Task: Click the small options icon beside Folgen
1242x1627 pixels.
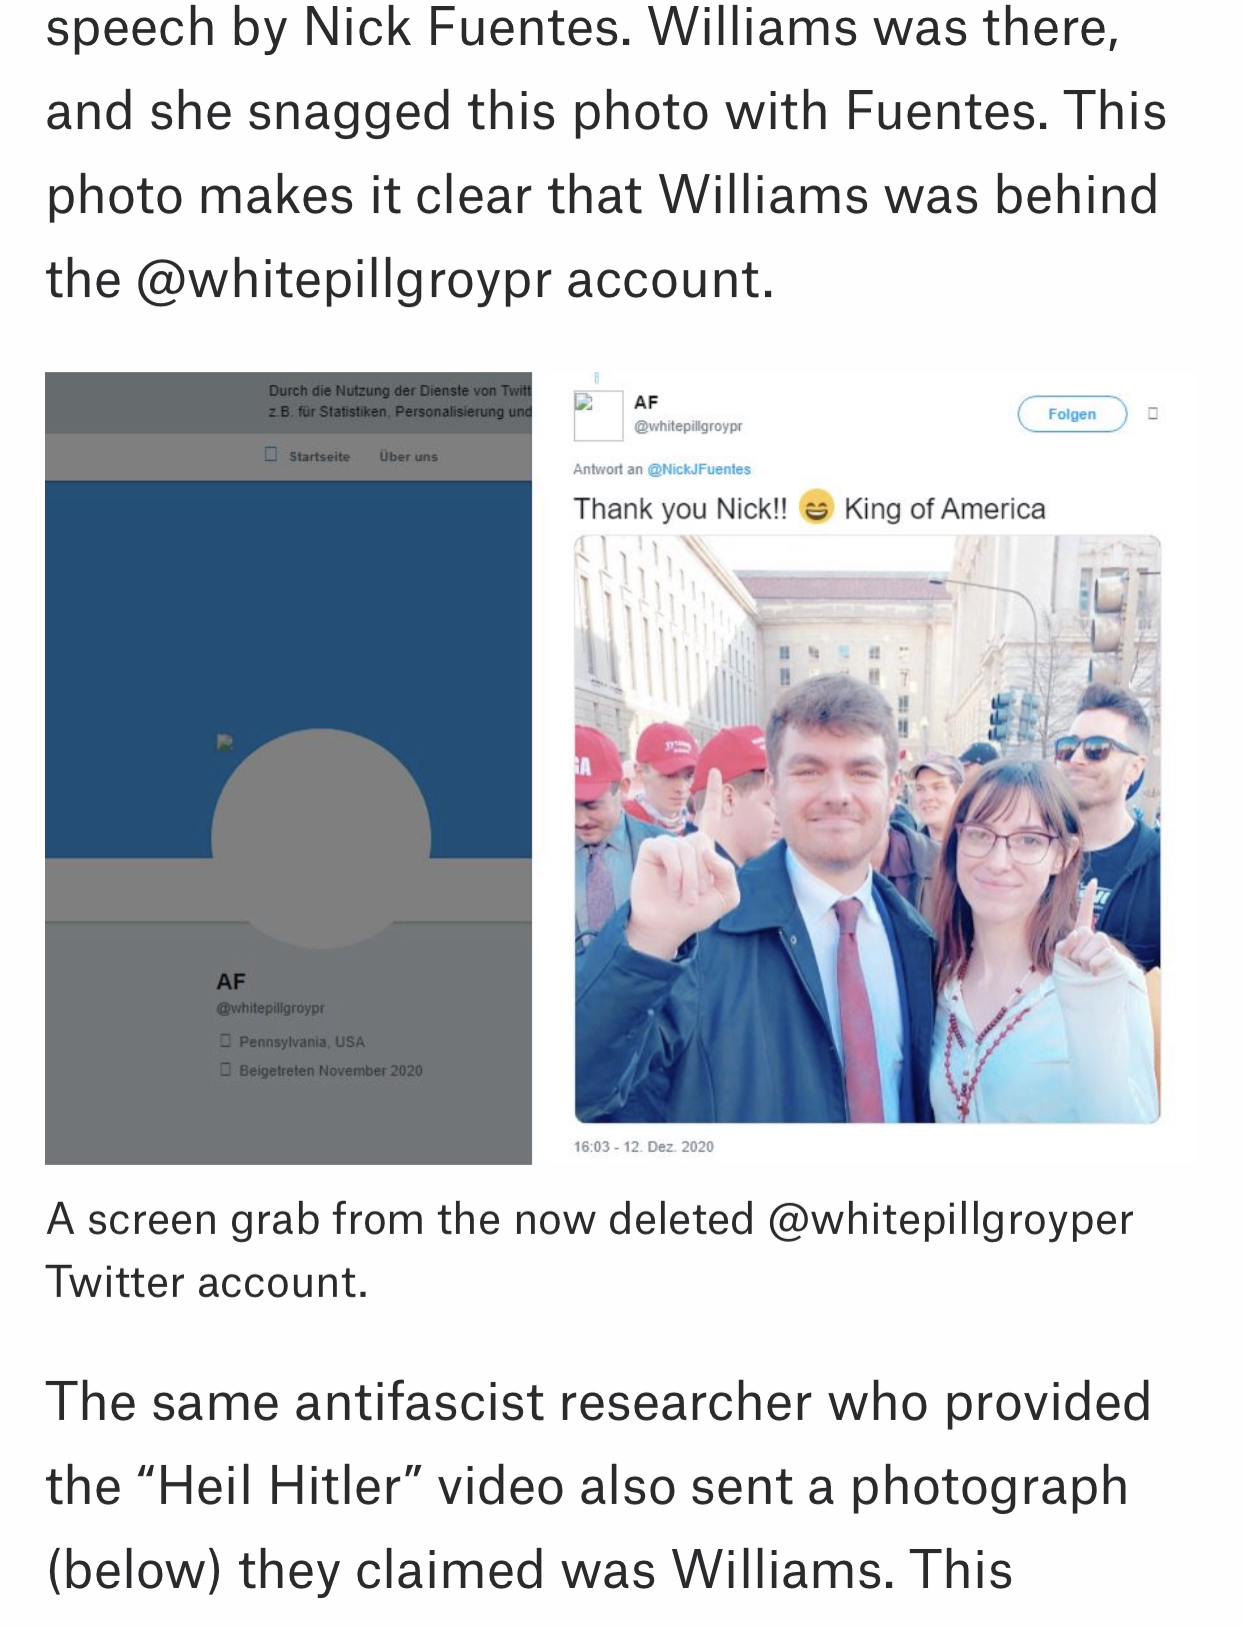Action: point(1153,413)
